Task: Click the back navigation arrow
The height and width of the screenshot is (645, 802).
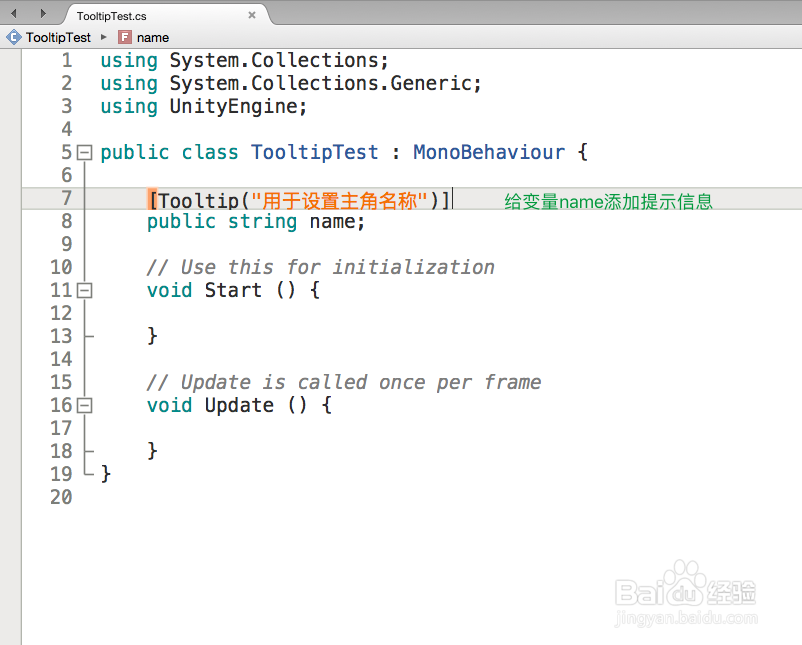Action: click(x=12, y=14)
